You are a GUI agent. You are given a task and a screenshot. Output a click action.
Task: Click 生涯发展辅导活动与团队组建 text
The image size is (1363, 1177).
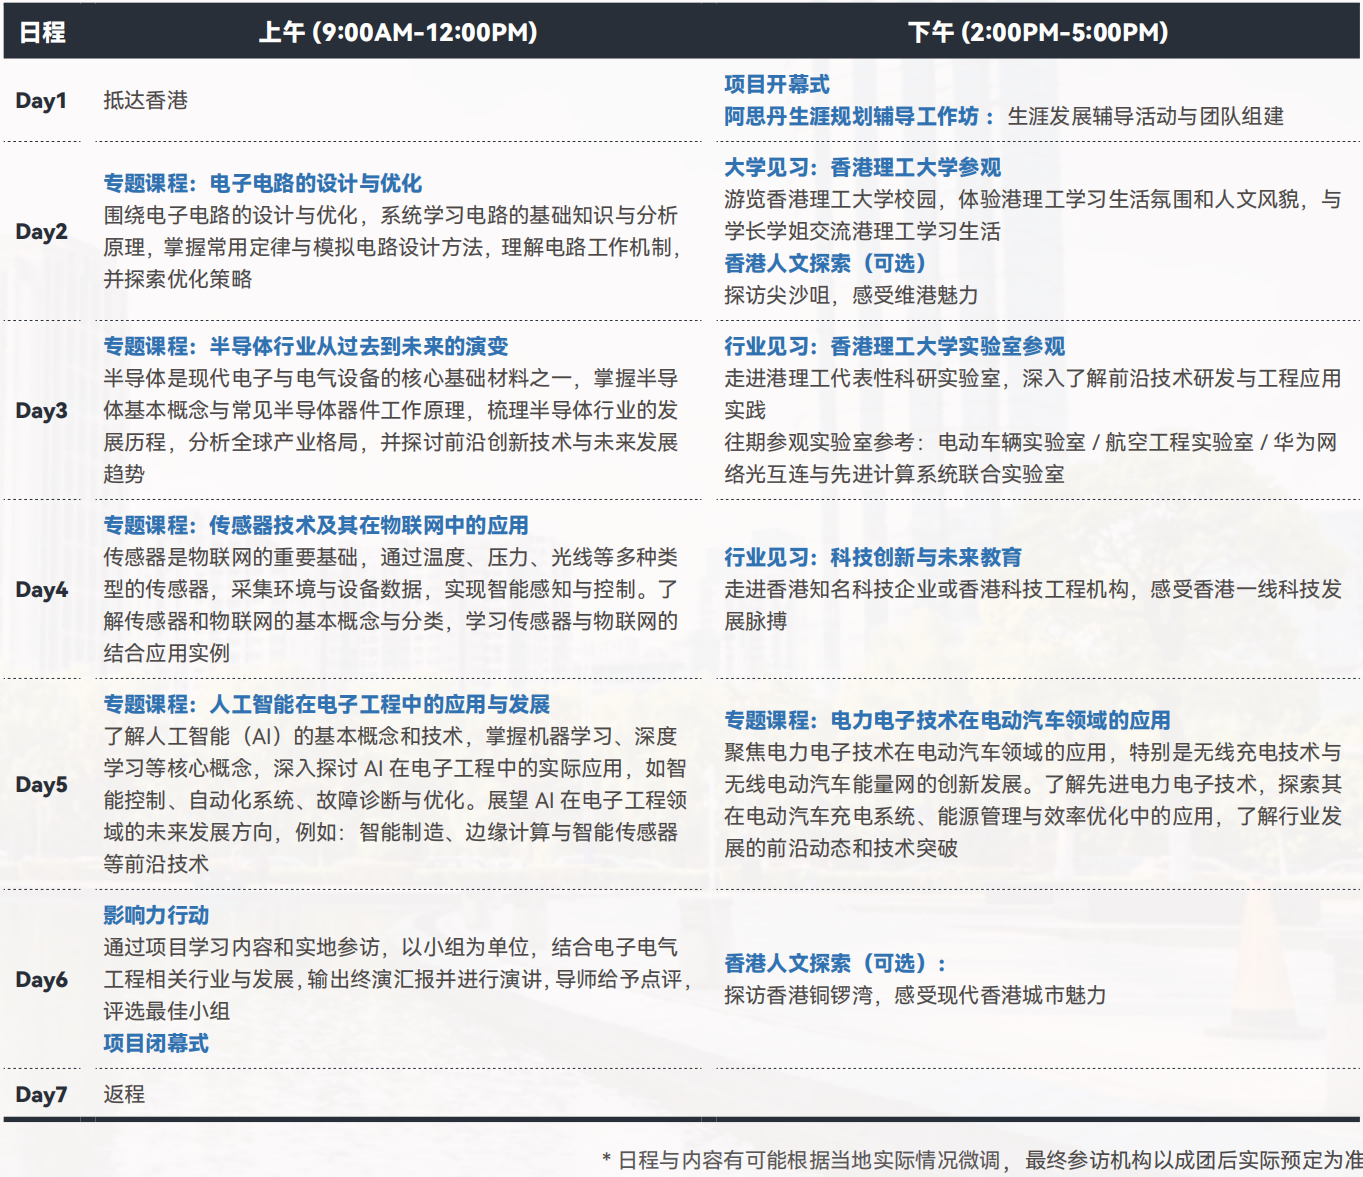tap(1146, 117)
